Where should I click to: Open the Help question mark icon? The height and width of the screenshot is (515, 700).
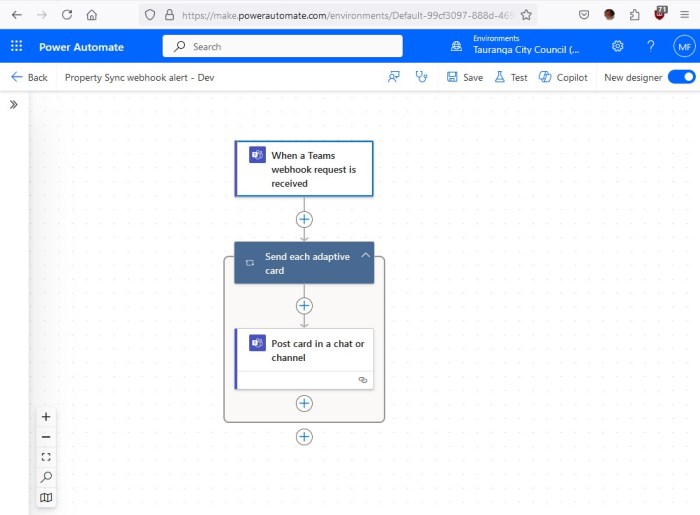(650, 46)
